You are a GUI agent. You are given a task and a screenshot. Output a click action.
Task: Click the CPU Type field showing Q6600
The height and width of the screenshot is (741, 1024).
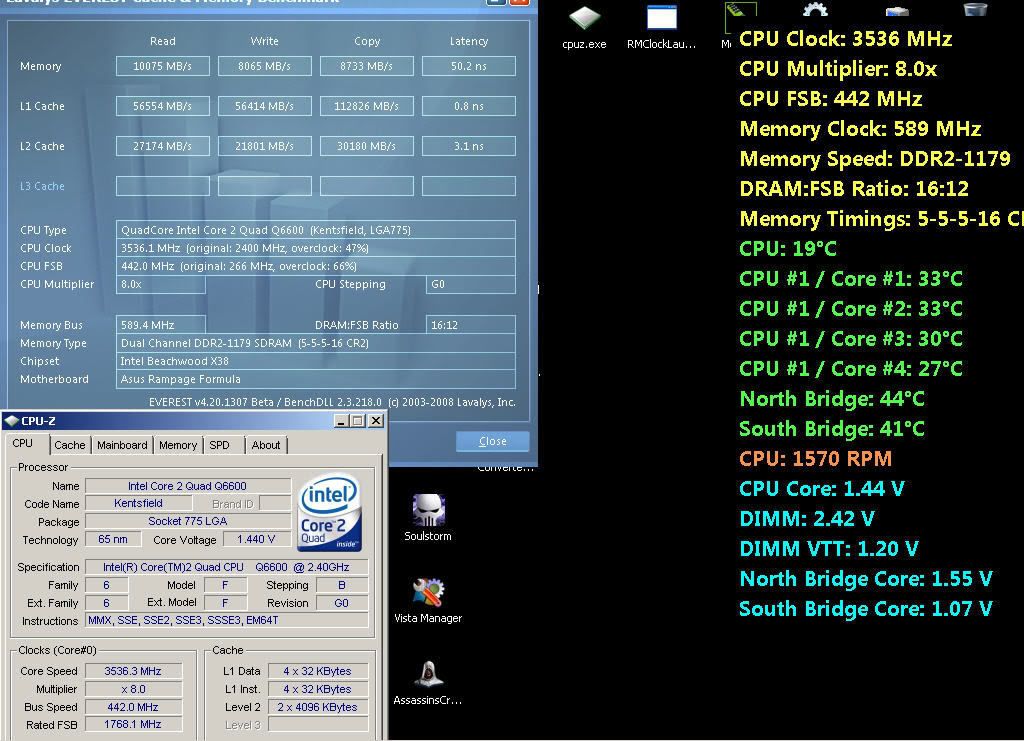coord(315,230)
